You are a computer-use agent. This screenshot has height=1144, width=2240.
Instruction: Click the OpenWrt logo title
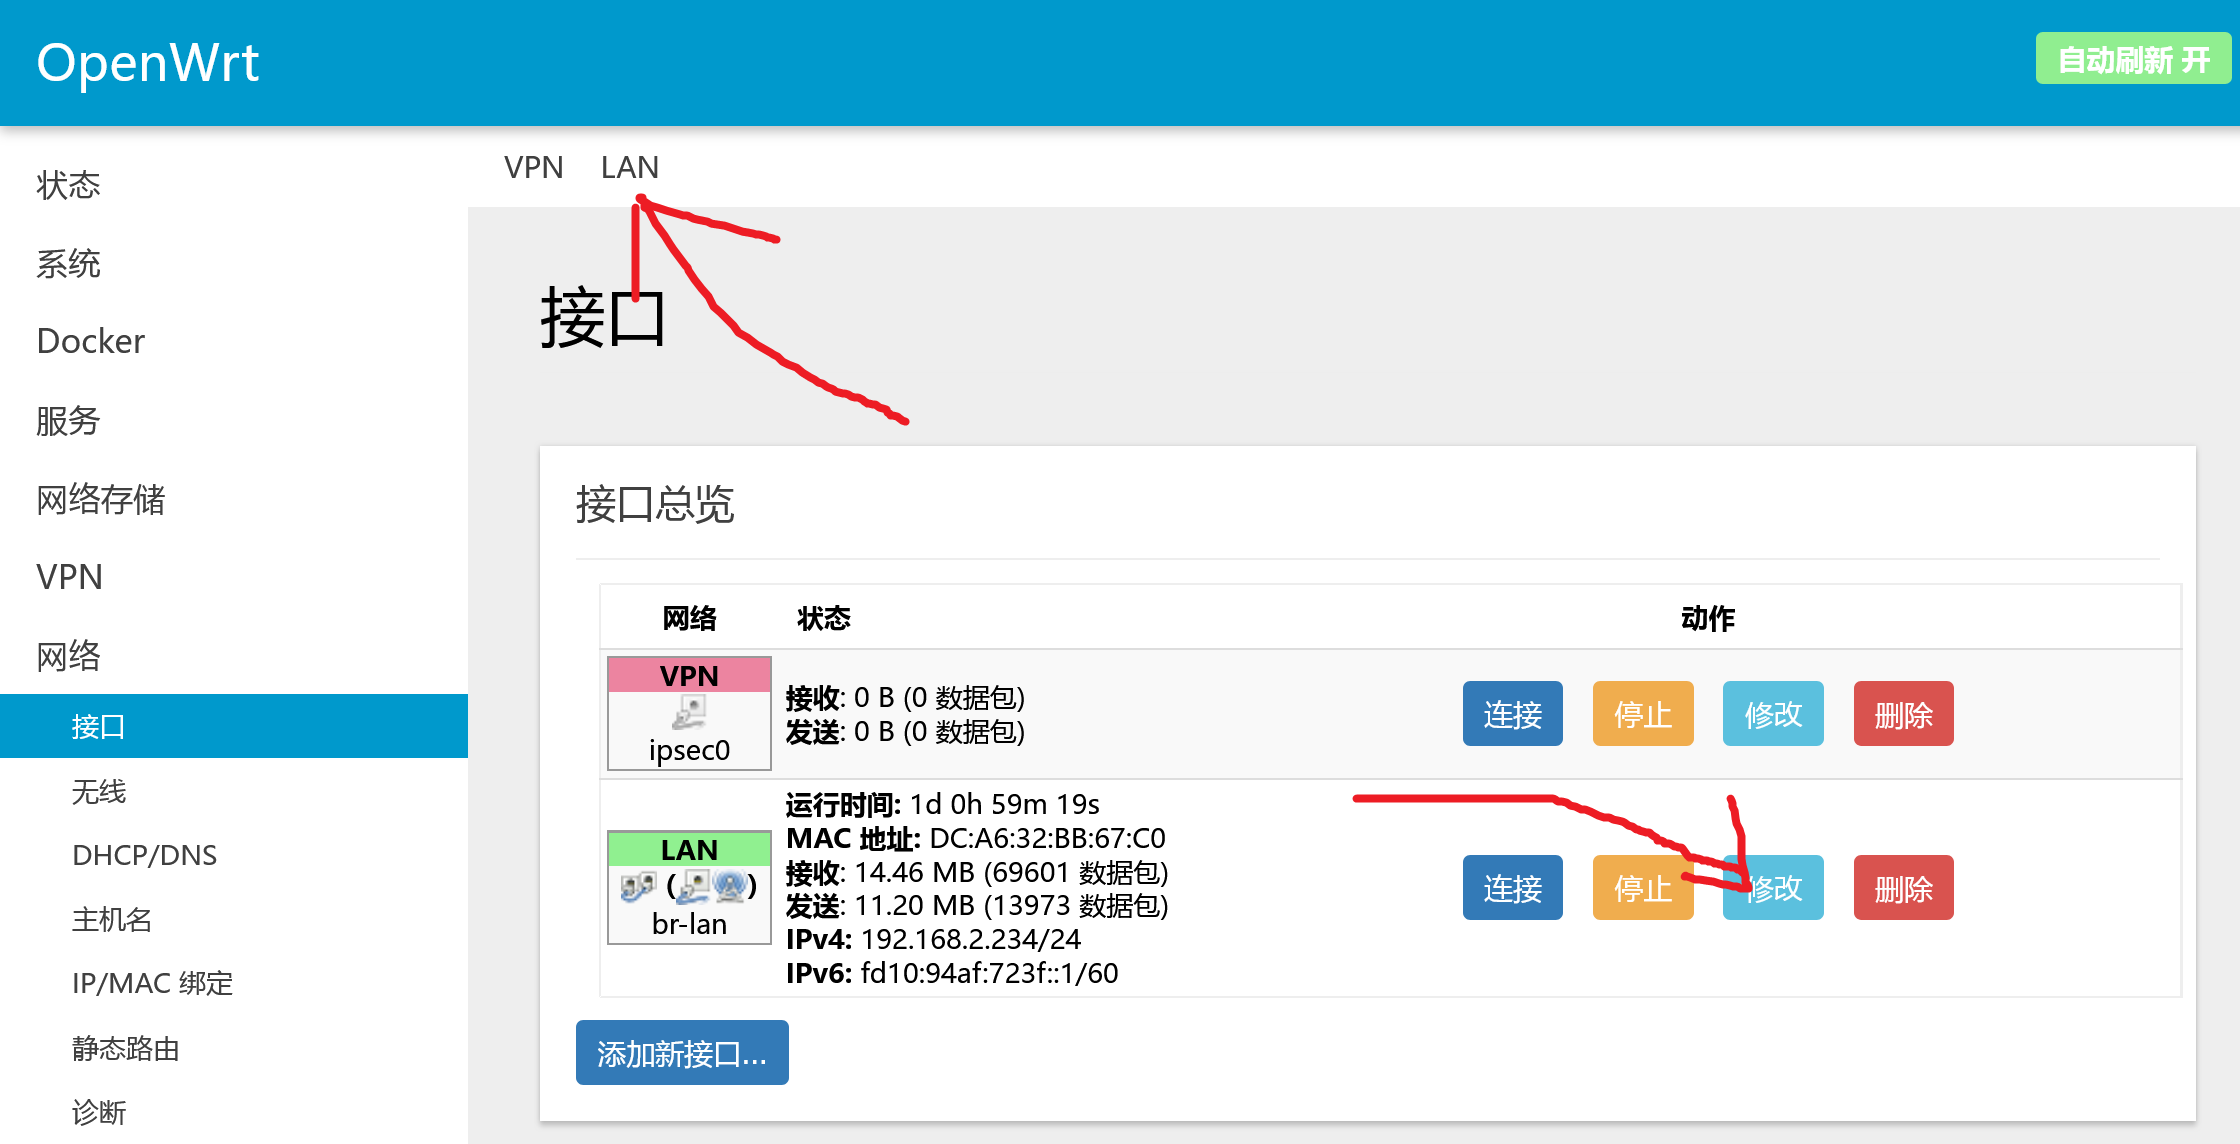pos(148,62)
